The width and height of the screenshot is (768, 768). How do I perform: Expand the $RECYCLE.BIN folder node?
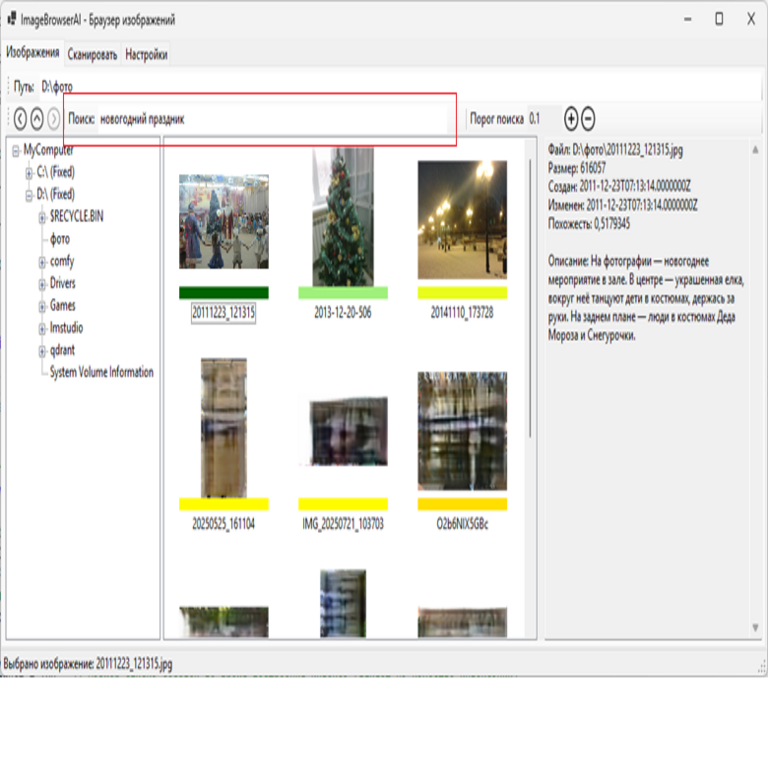(42, 216)
